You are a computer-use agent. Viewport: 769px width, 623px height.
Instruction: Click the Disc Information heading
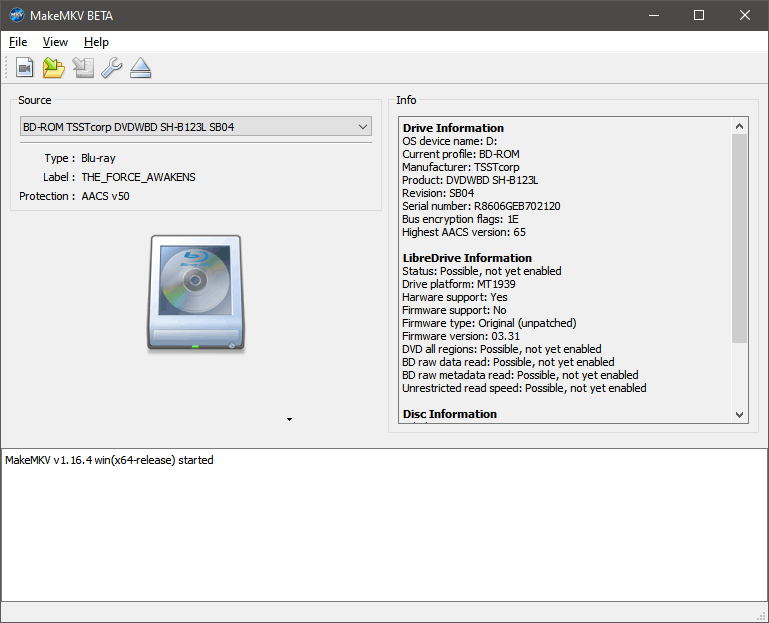point(450,414)
